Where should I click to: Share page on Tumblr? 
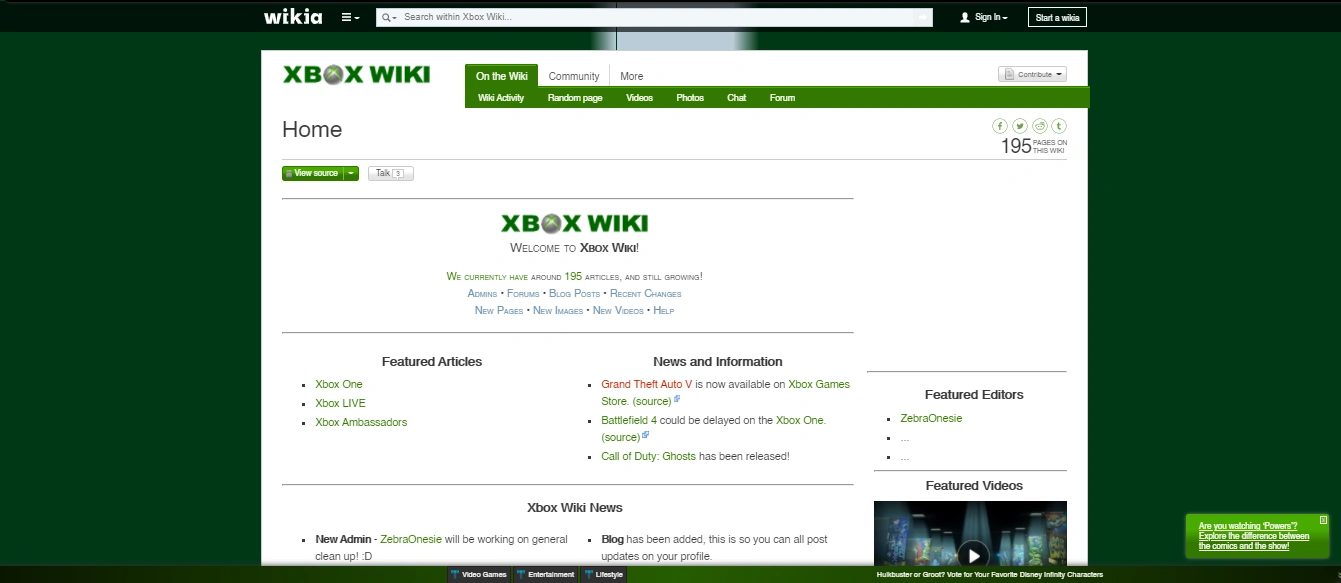point(1059,125)
